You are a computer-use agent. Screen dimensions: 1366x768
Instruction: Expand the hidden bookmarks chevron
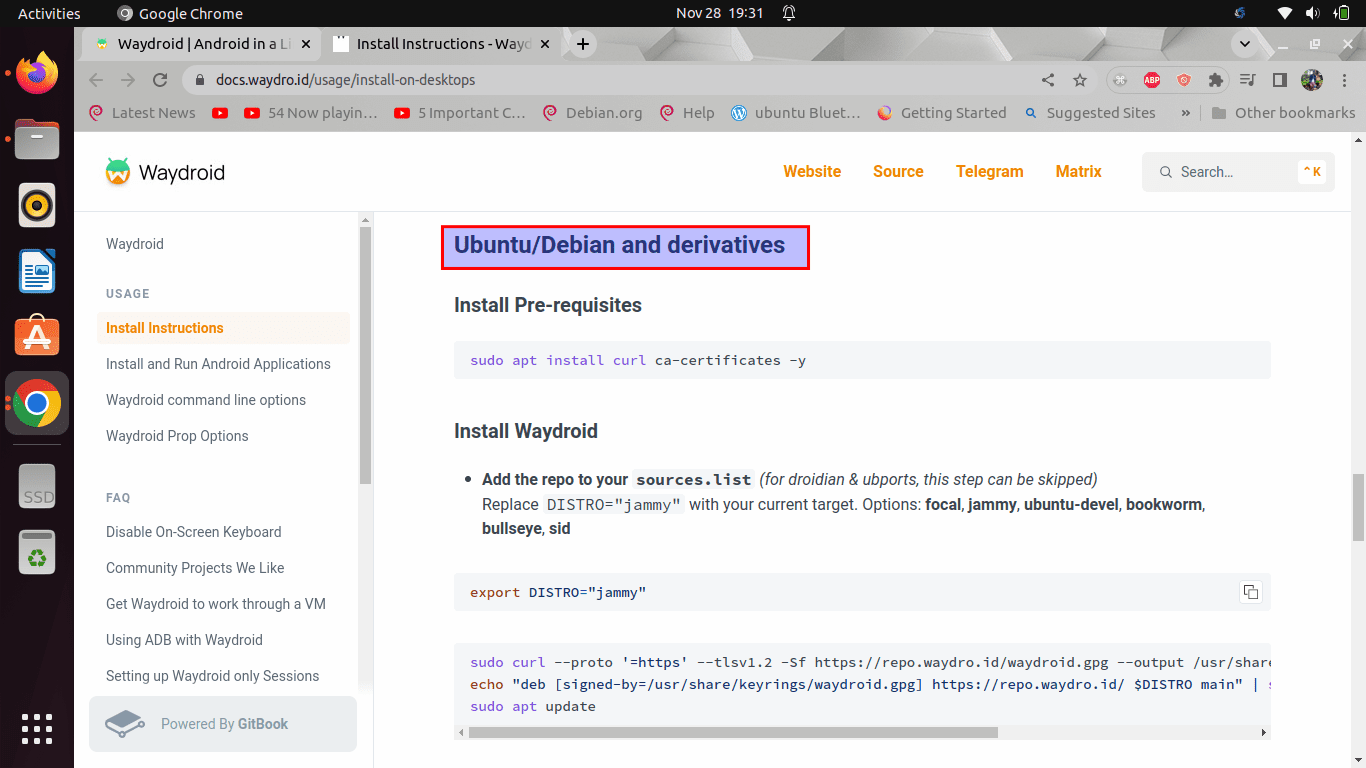click(x=1186, y=113)
